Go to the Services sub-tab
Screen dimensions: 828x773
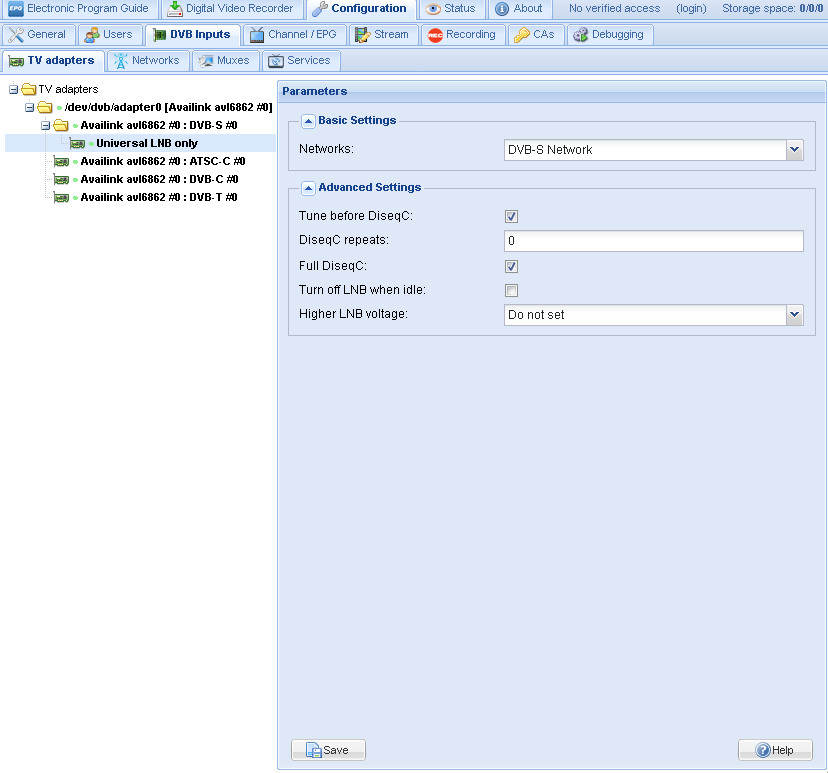pyautogui.click(x=301, y=61)
